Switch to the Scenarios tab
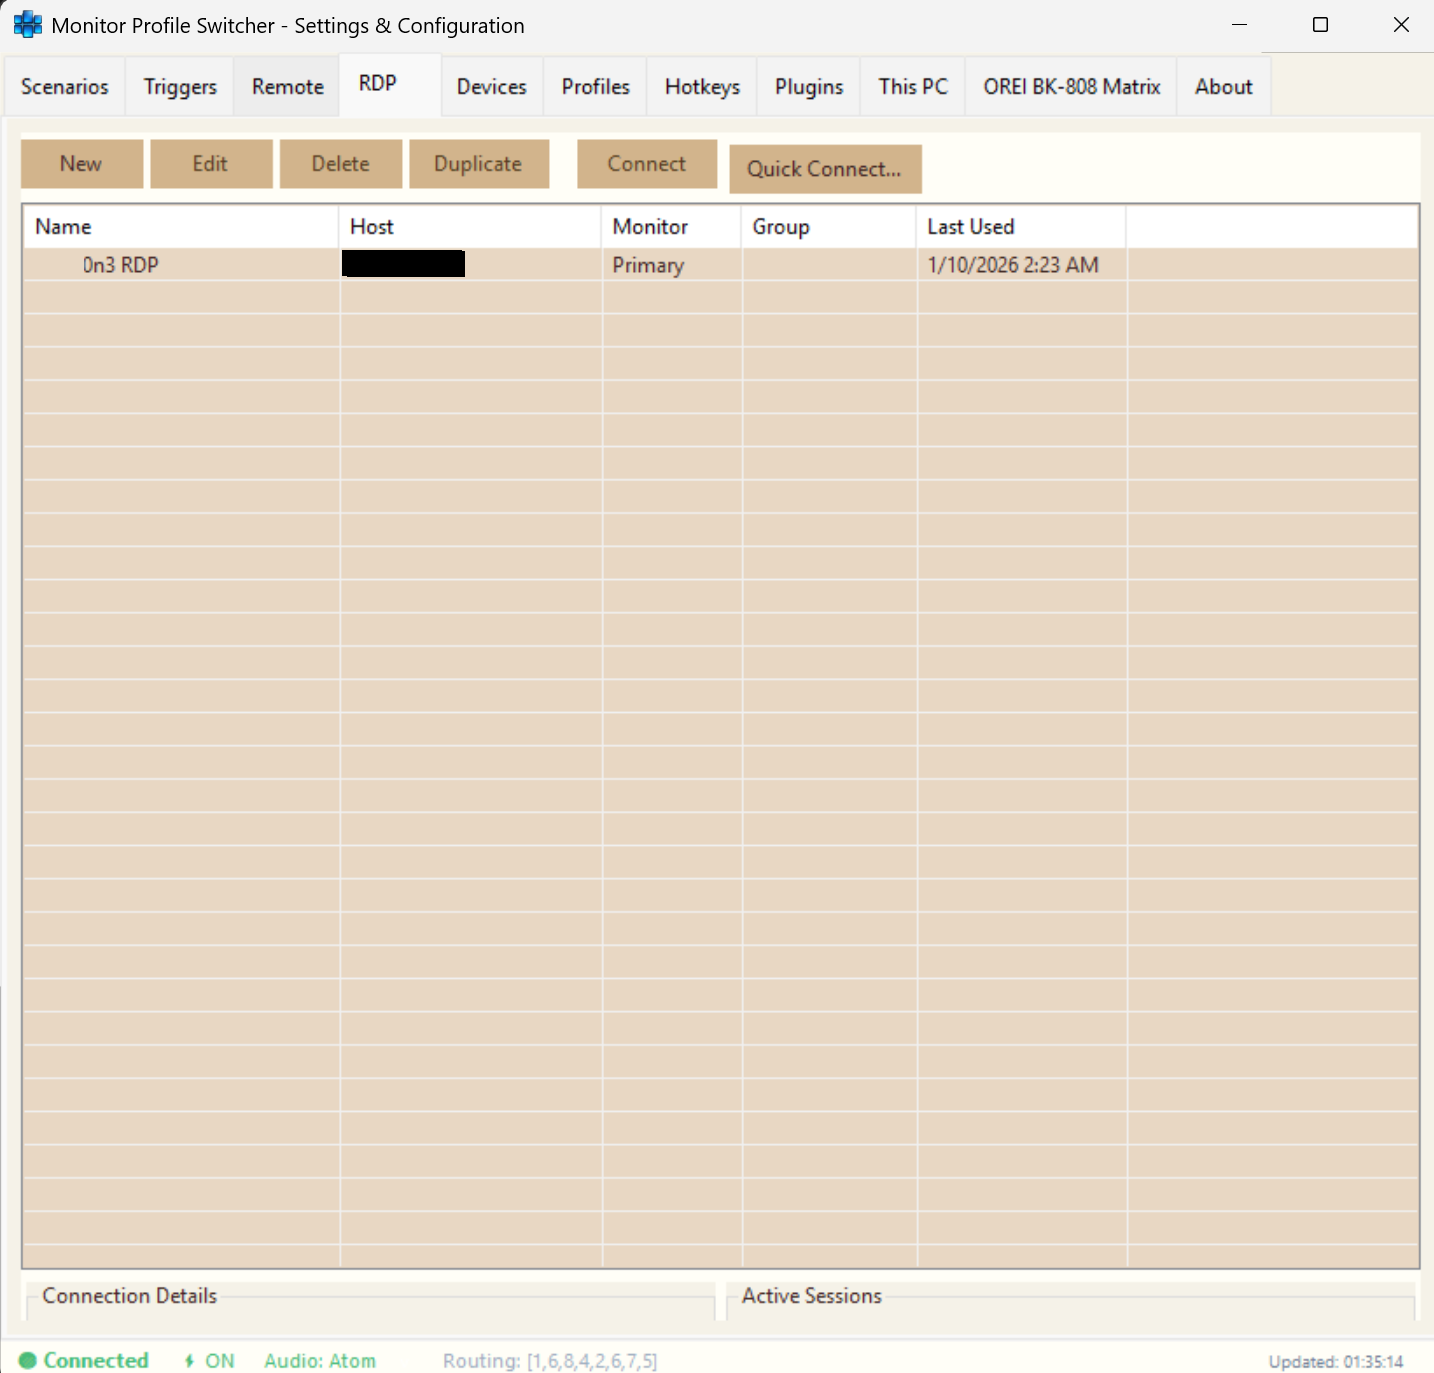Viewport: 1434px width, 1373px height. pos(64,86)
